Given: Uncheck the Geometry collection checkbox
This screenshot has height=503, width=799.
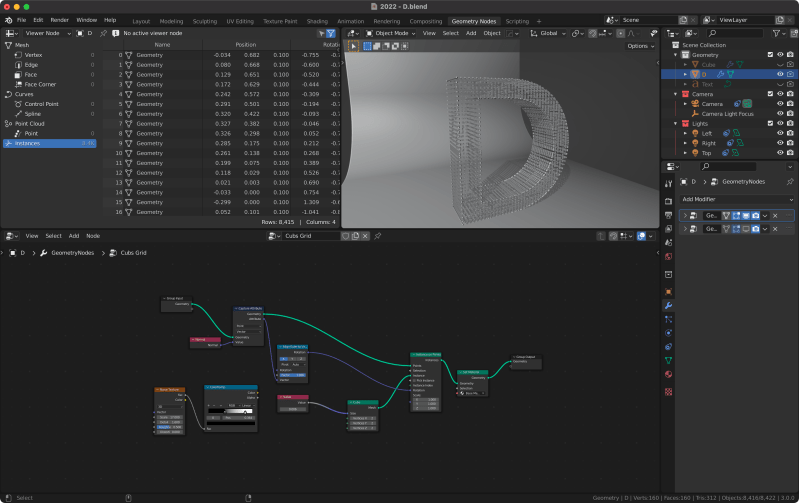Looking at the screenshot, I should [770, 55].
